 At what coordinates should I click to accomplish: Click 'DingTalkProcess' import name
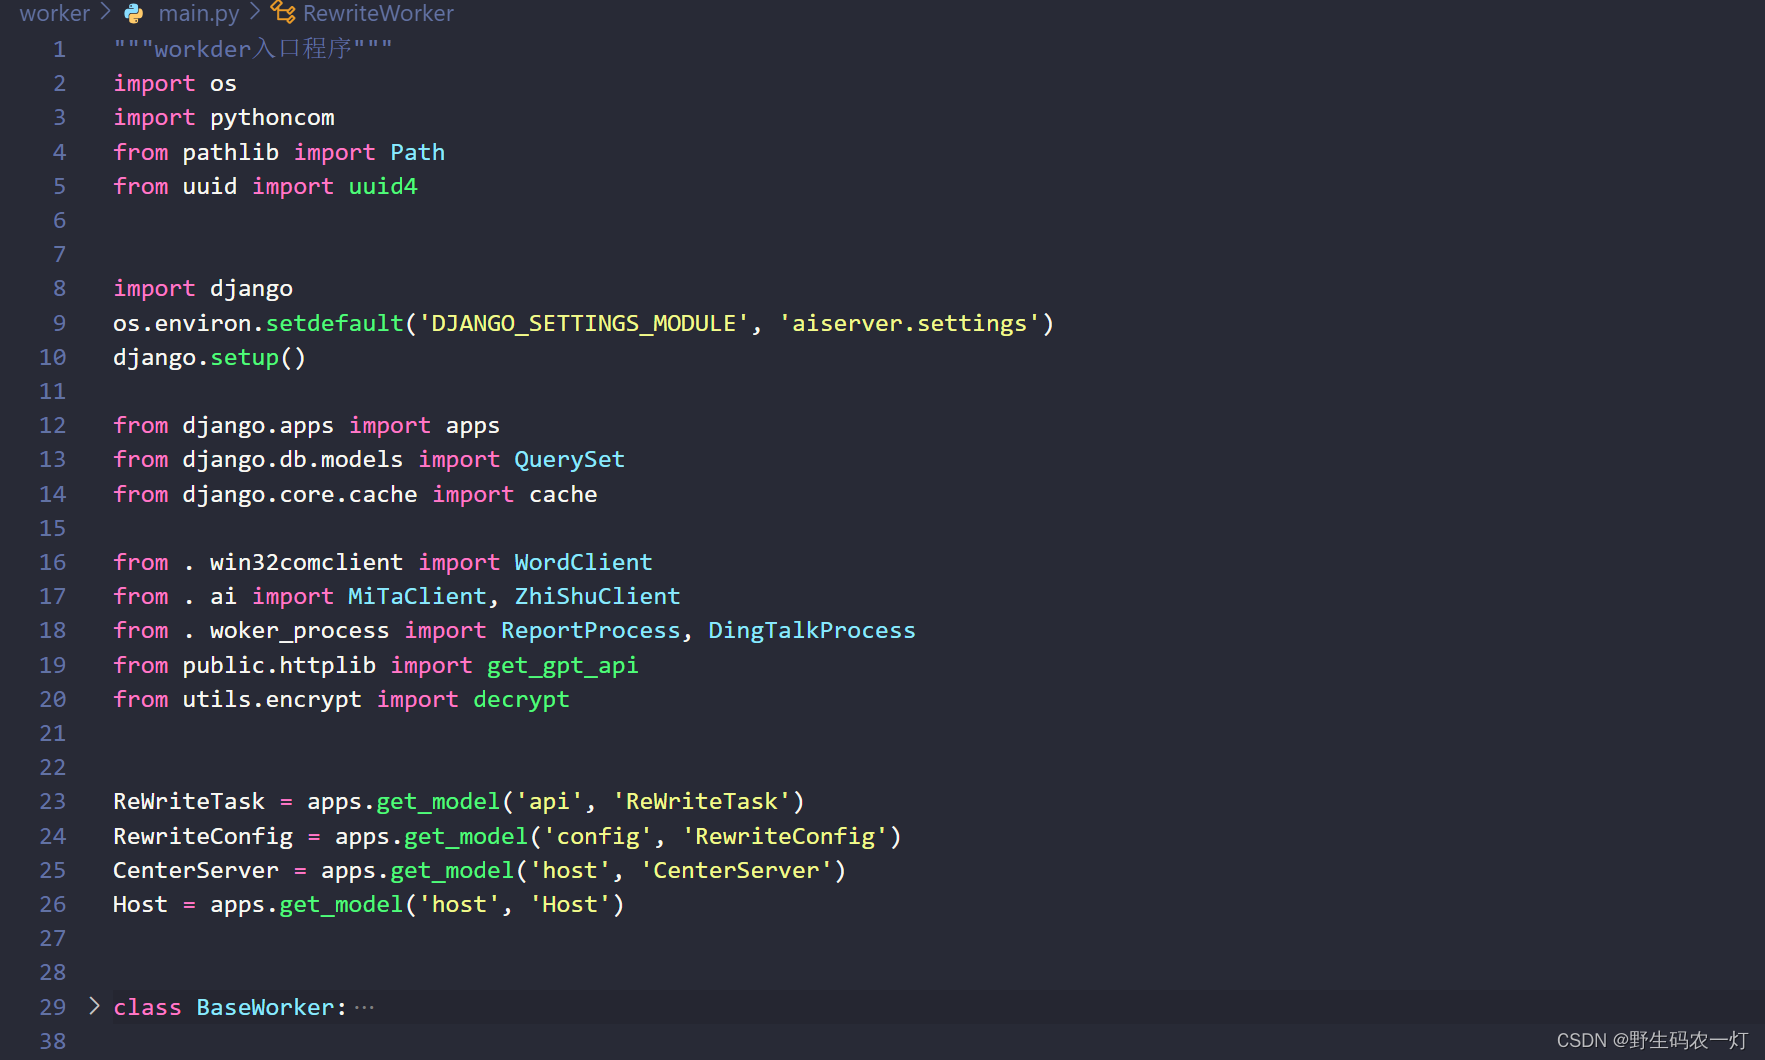pos(812,630)
